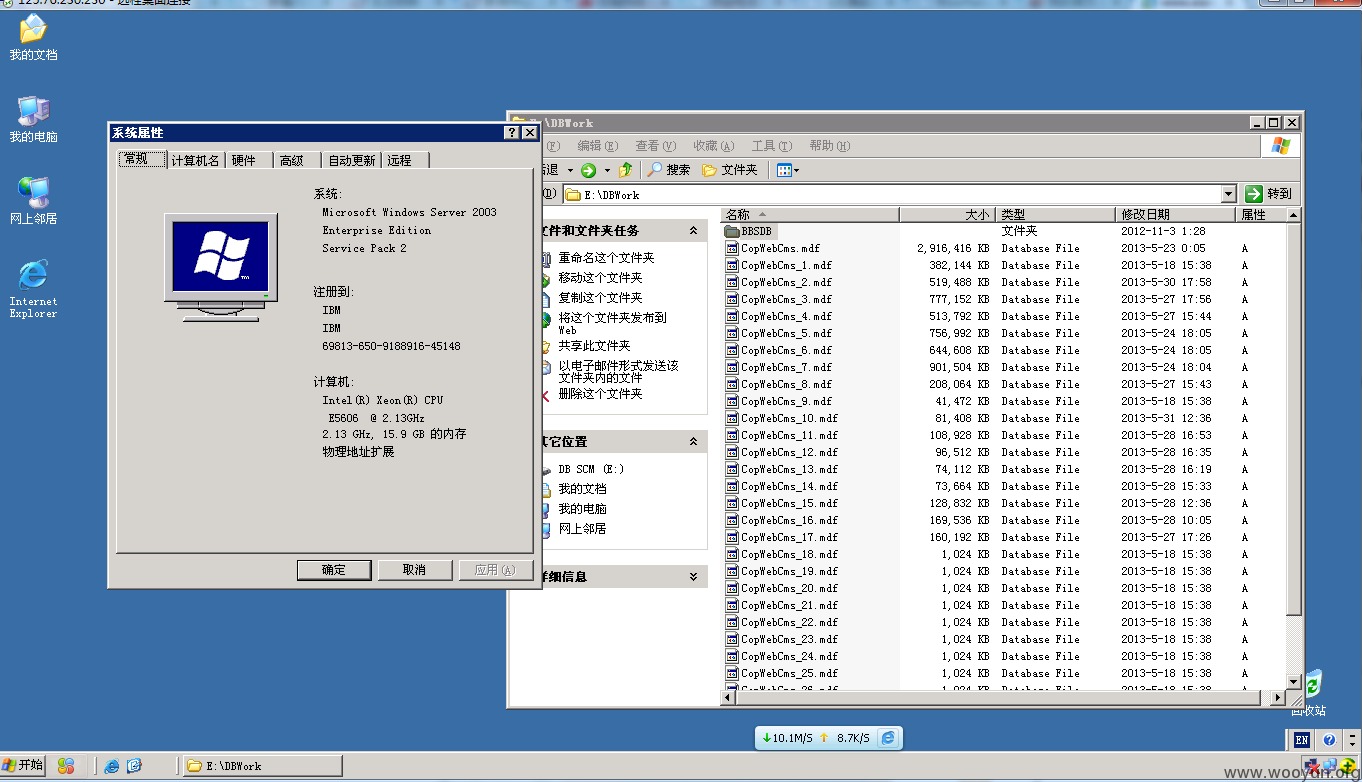Select the CopWebCms.mdf file icon
Viewport: 1362px width, 782px height.
click(732, 248)
